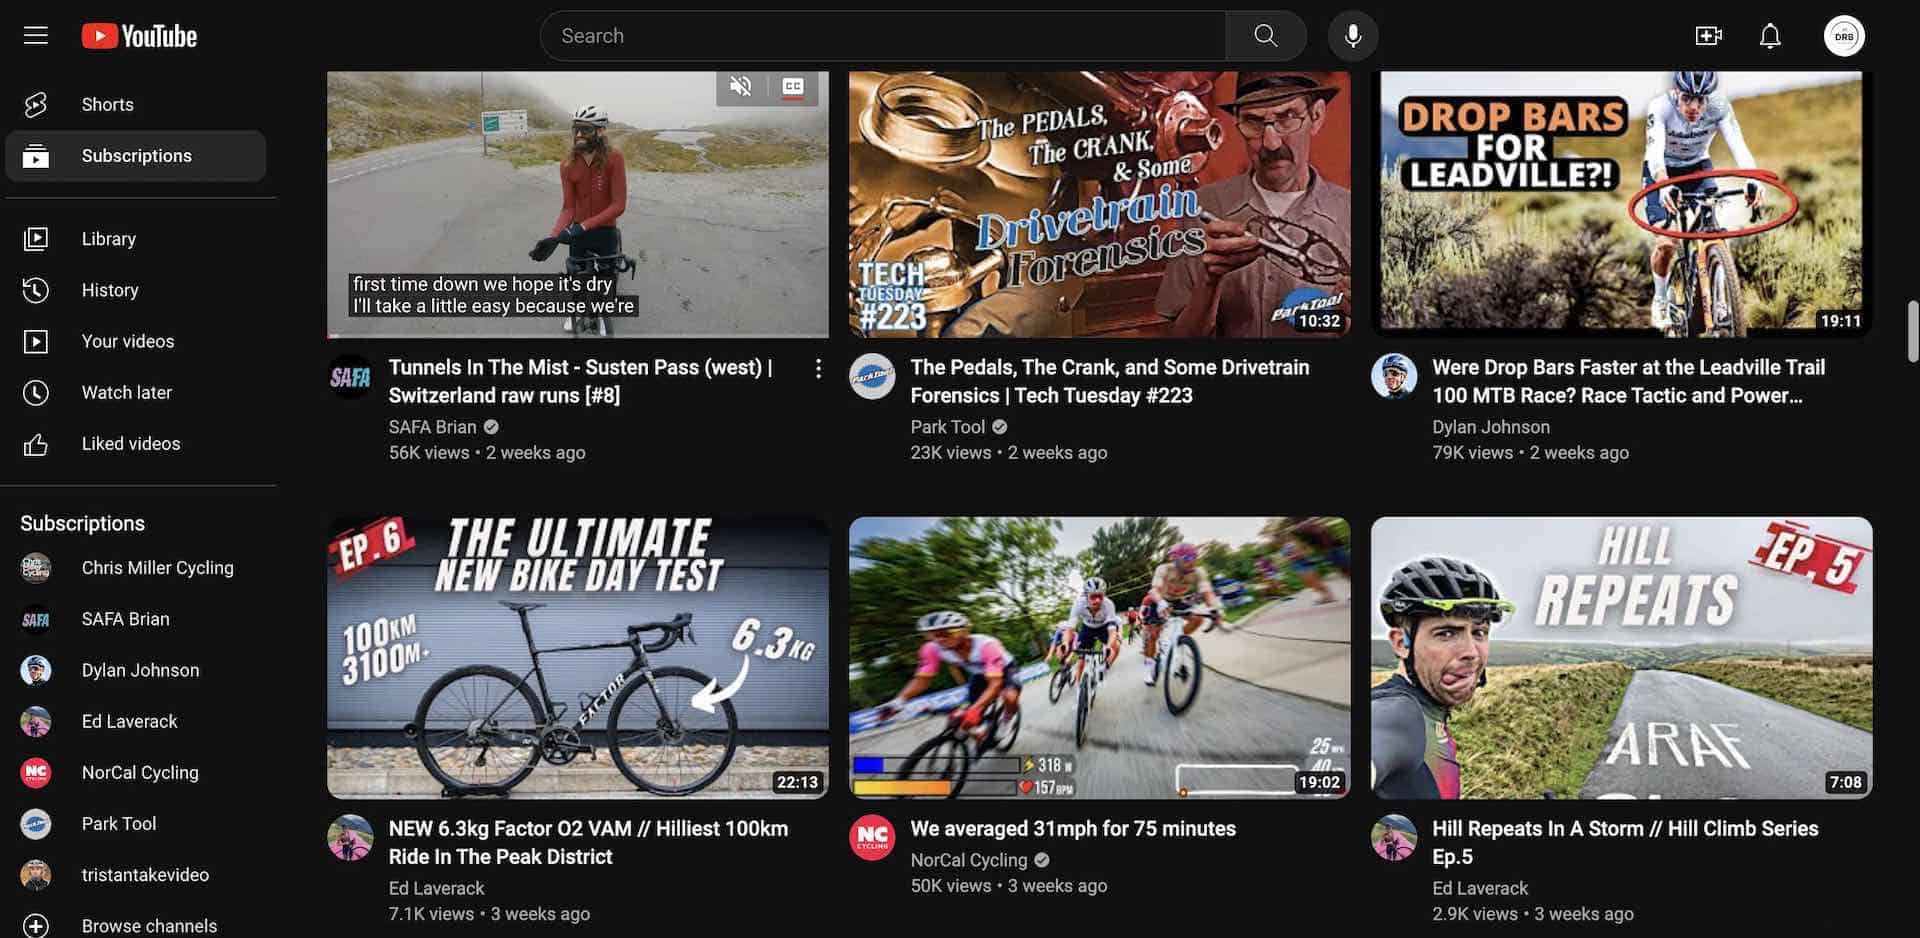Toggle closed captions on the video preview
This screenshot has width=1920, height=938.
[791, 86]
